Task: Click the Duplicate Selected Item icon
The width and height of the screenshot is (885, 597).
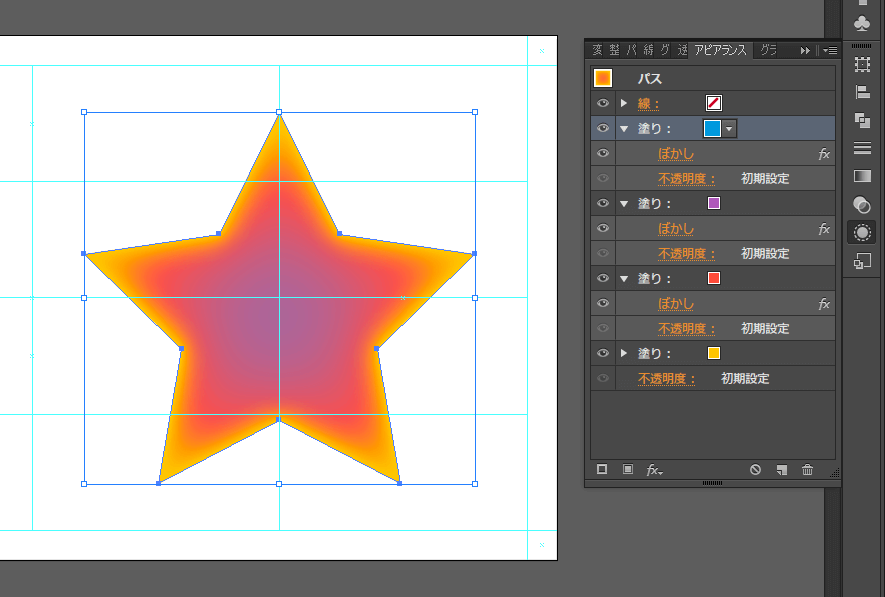Action: pyautogui.click(x=781, y=470)
